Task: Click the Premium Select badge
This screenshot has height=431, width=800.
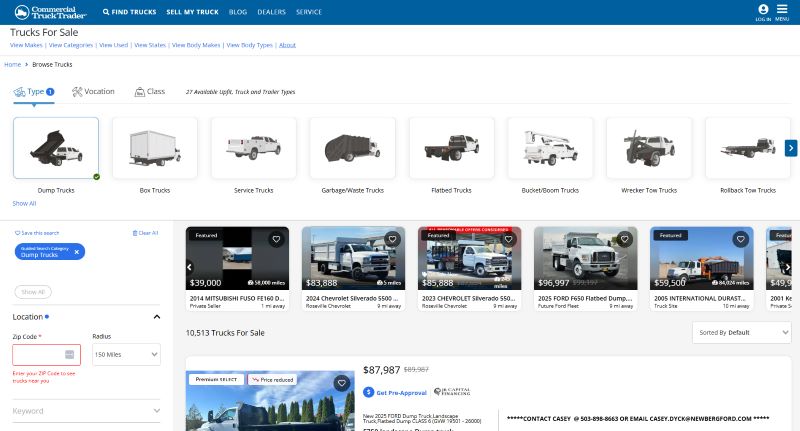Action: coord(216,379)
